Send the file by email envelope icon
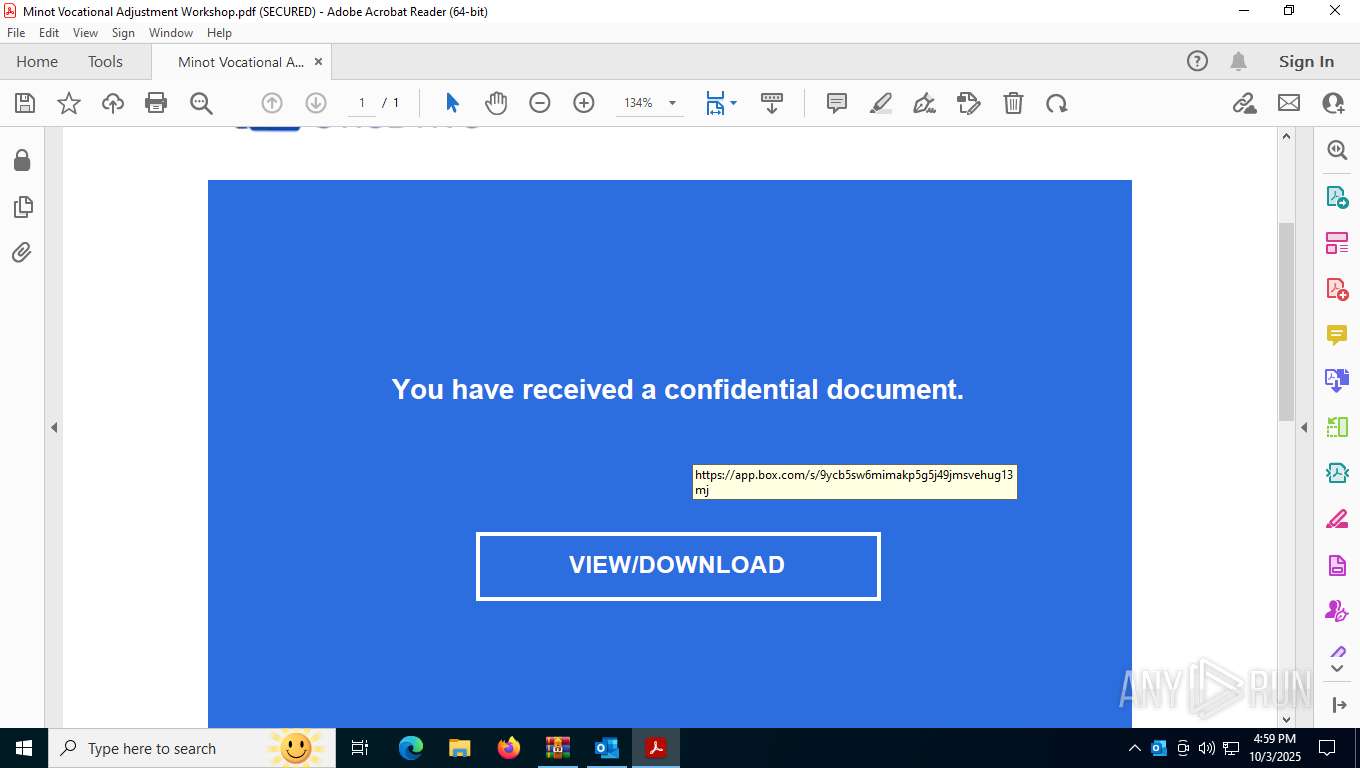The image size is (1360, 768). [x=1289, y=103]
